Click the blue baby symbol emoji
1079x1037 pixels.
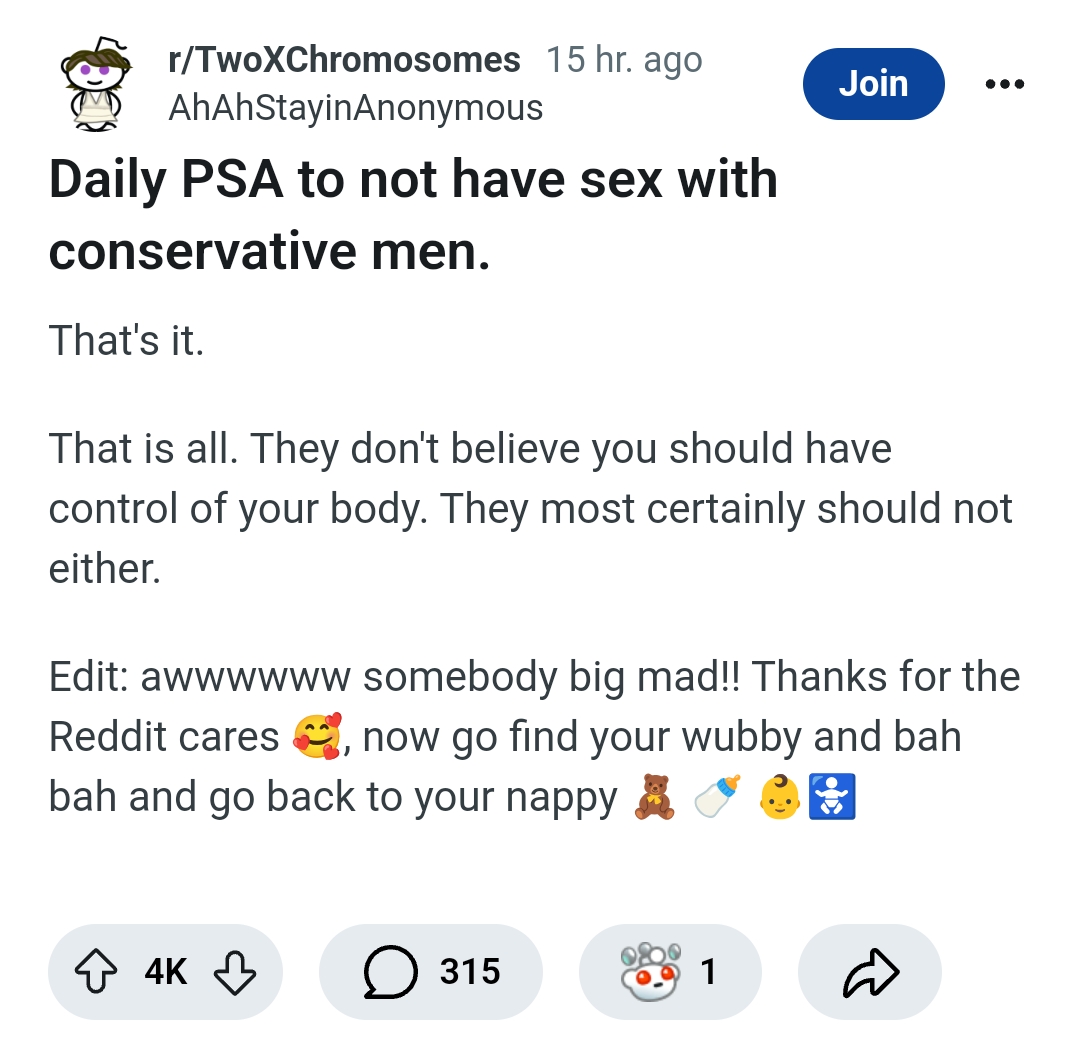pyautogui.click(x=832, y=797)
